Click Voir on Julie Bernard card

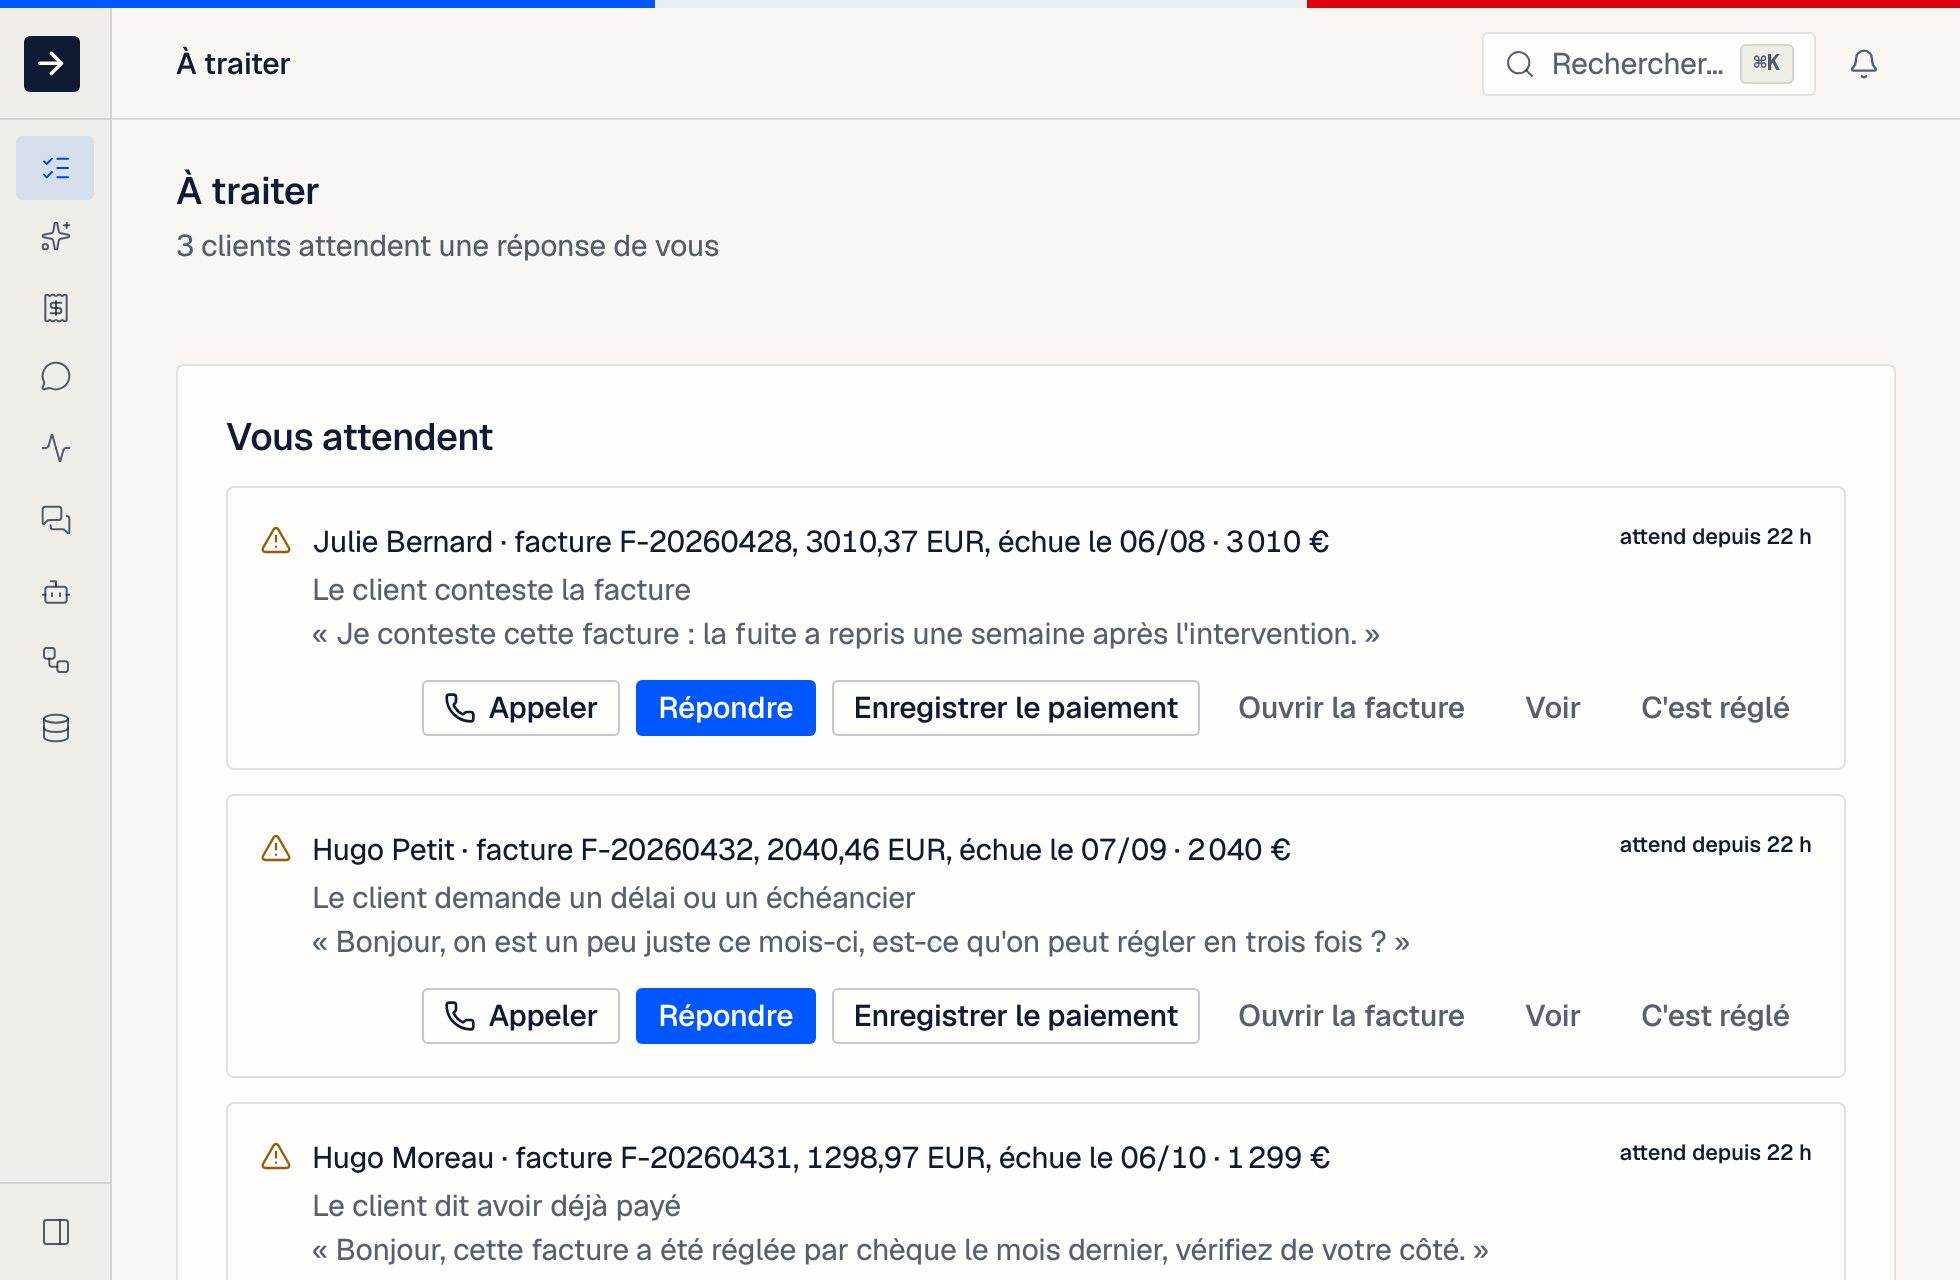[x=1553, y=708]
